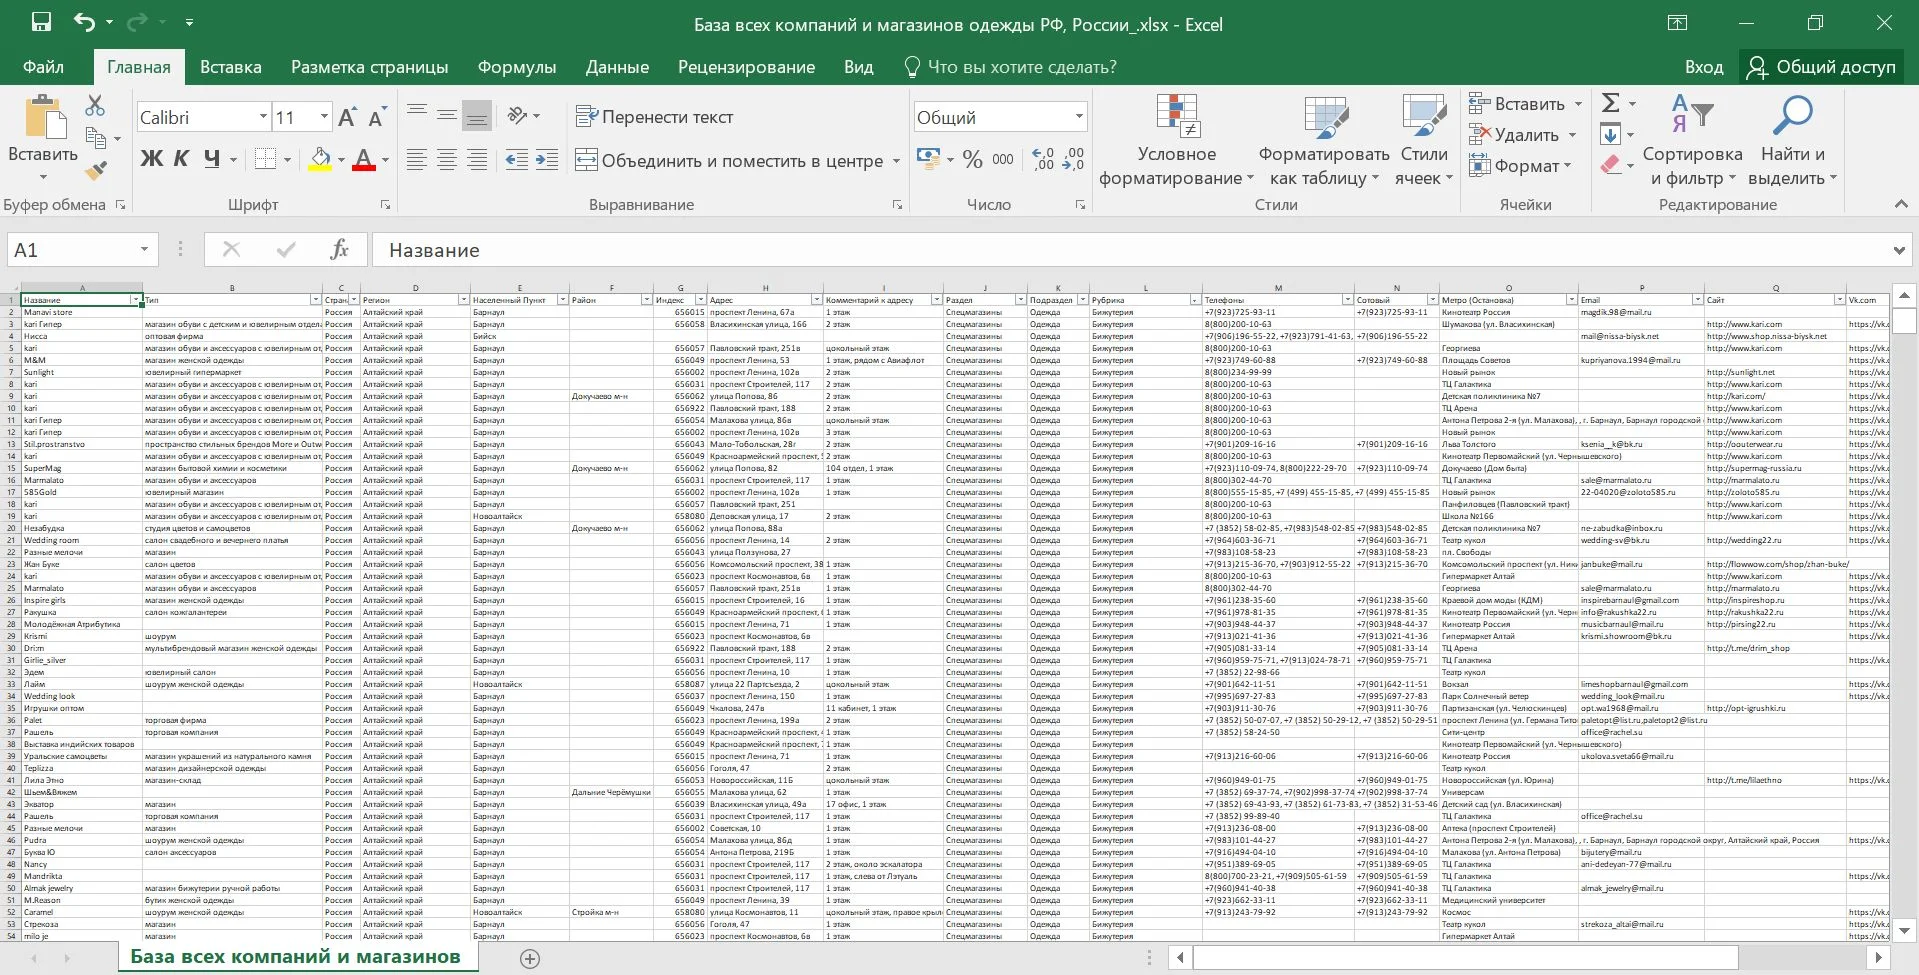Increase the indent
The image size is (1919, 975).
pos(547,159)
